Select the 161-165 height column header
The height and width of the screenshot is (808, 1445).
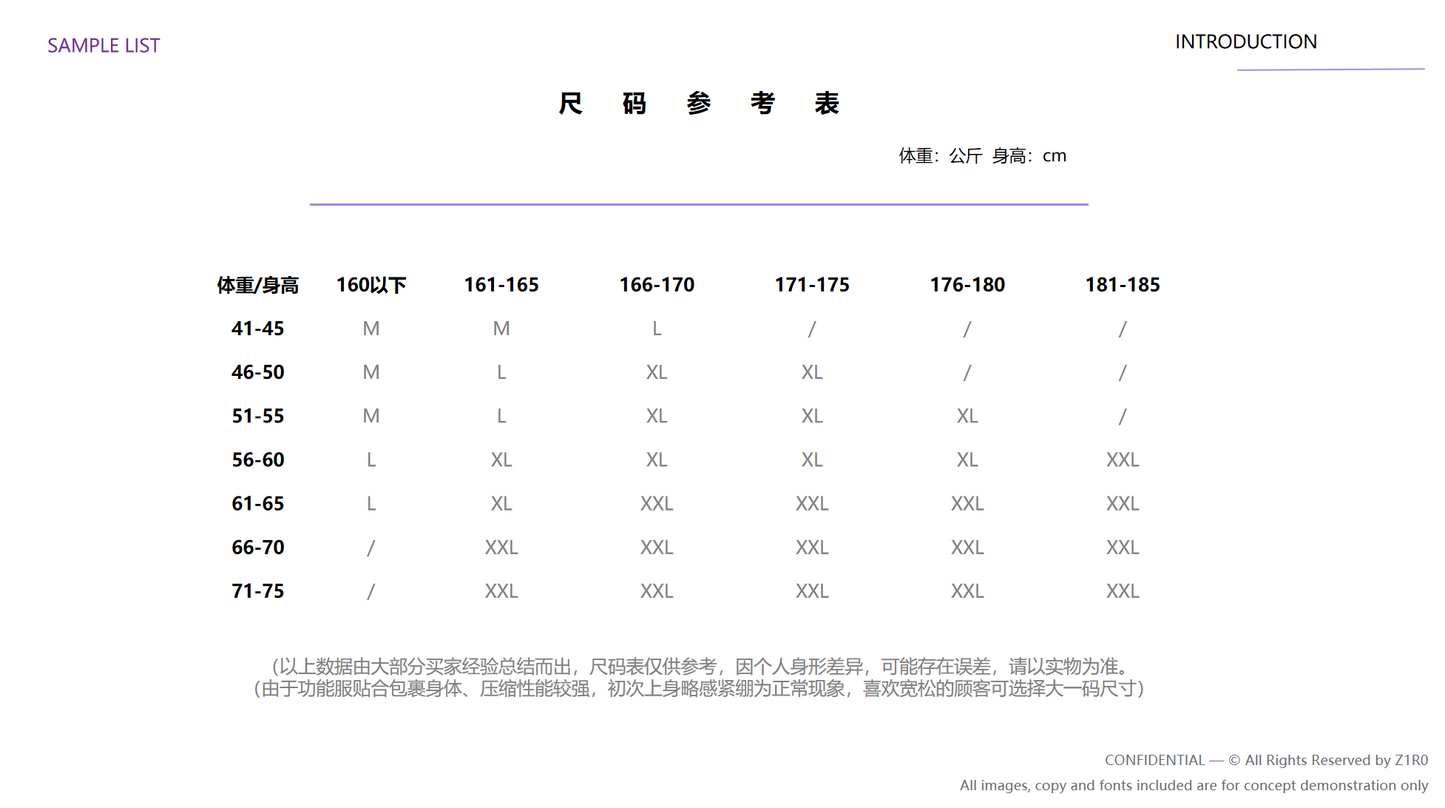[x=501, y=285]
